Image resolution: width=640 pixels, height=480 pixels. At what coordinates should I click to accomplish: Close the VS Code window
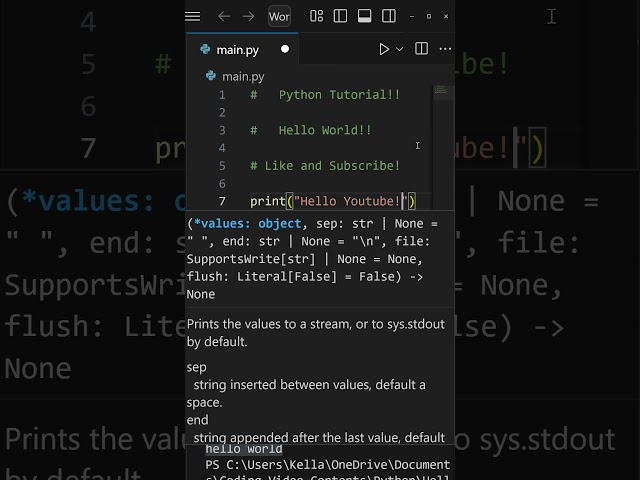[x=446, y=16]
